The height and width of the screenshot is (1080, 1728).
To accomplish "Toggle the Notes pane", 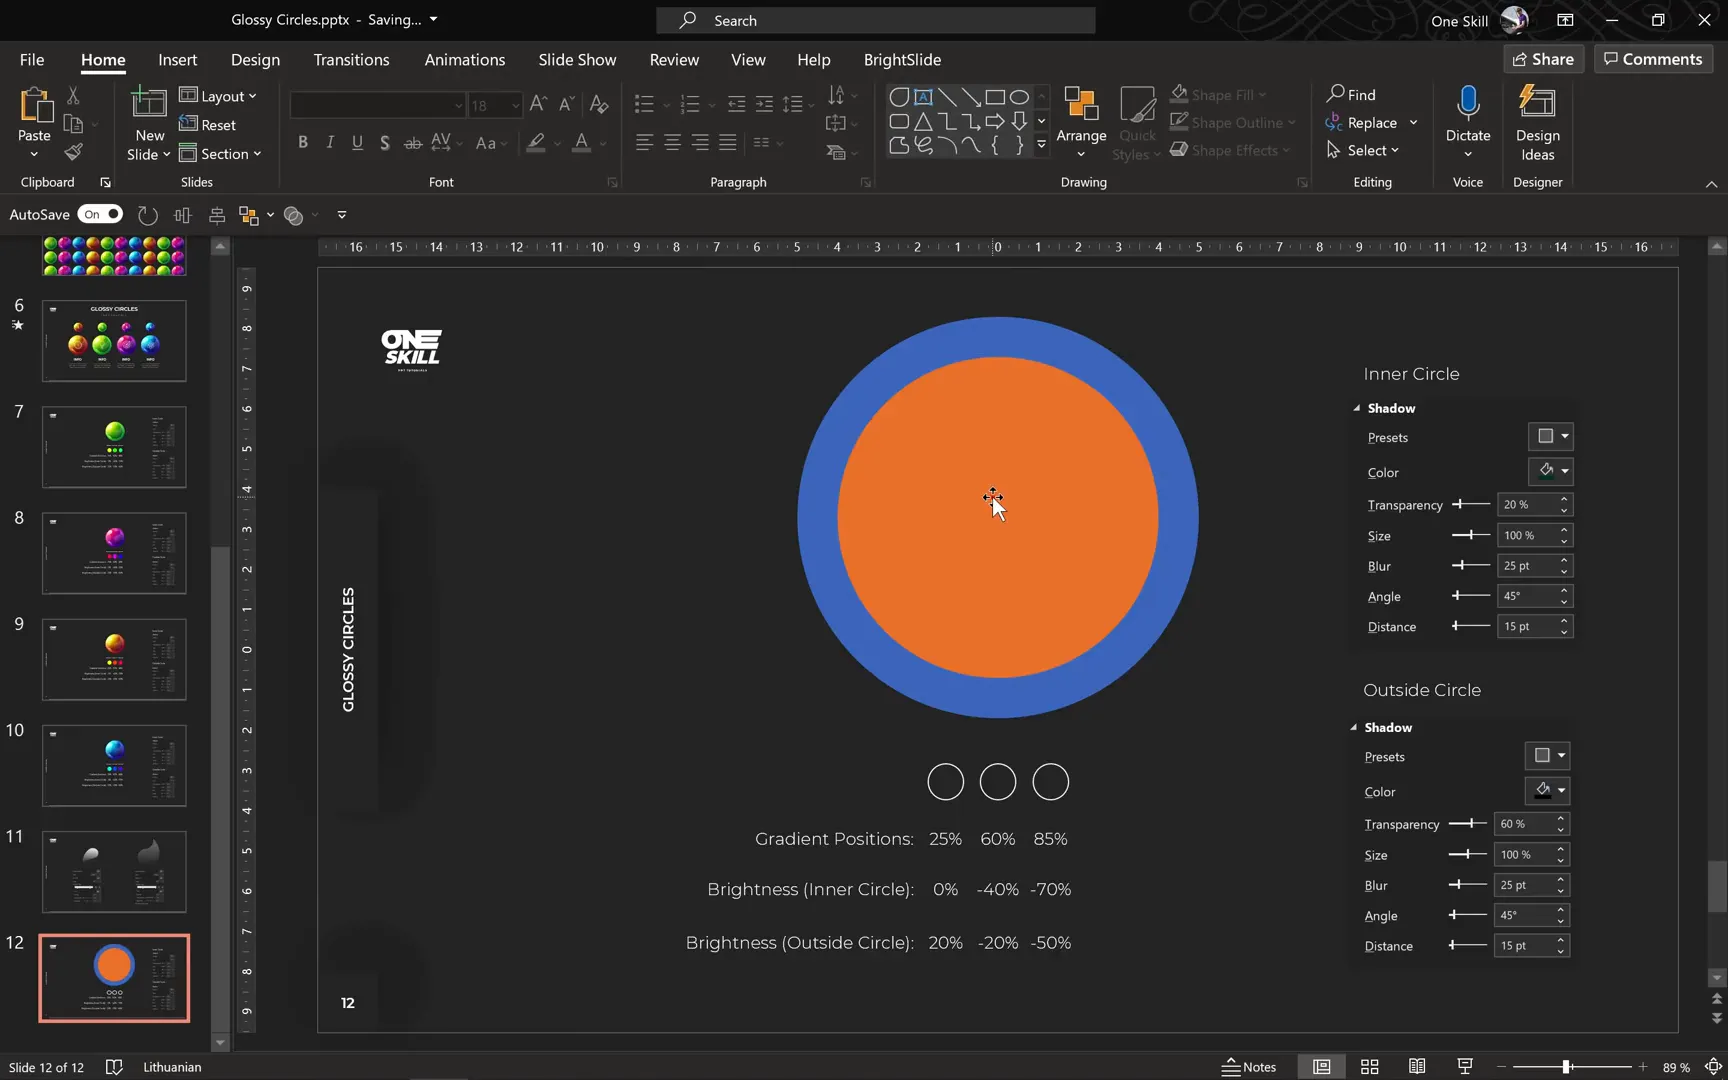I will click(1249, 1067).
